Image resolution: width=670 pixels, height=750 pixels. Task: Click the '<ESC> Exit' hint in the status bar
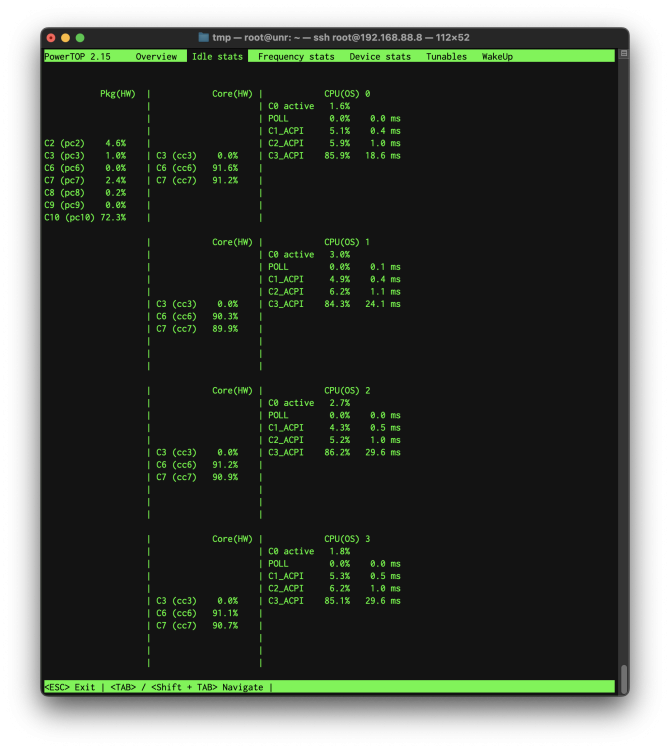(x=69, y=687)
